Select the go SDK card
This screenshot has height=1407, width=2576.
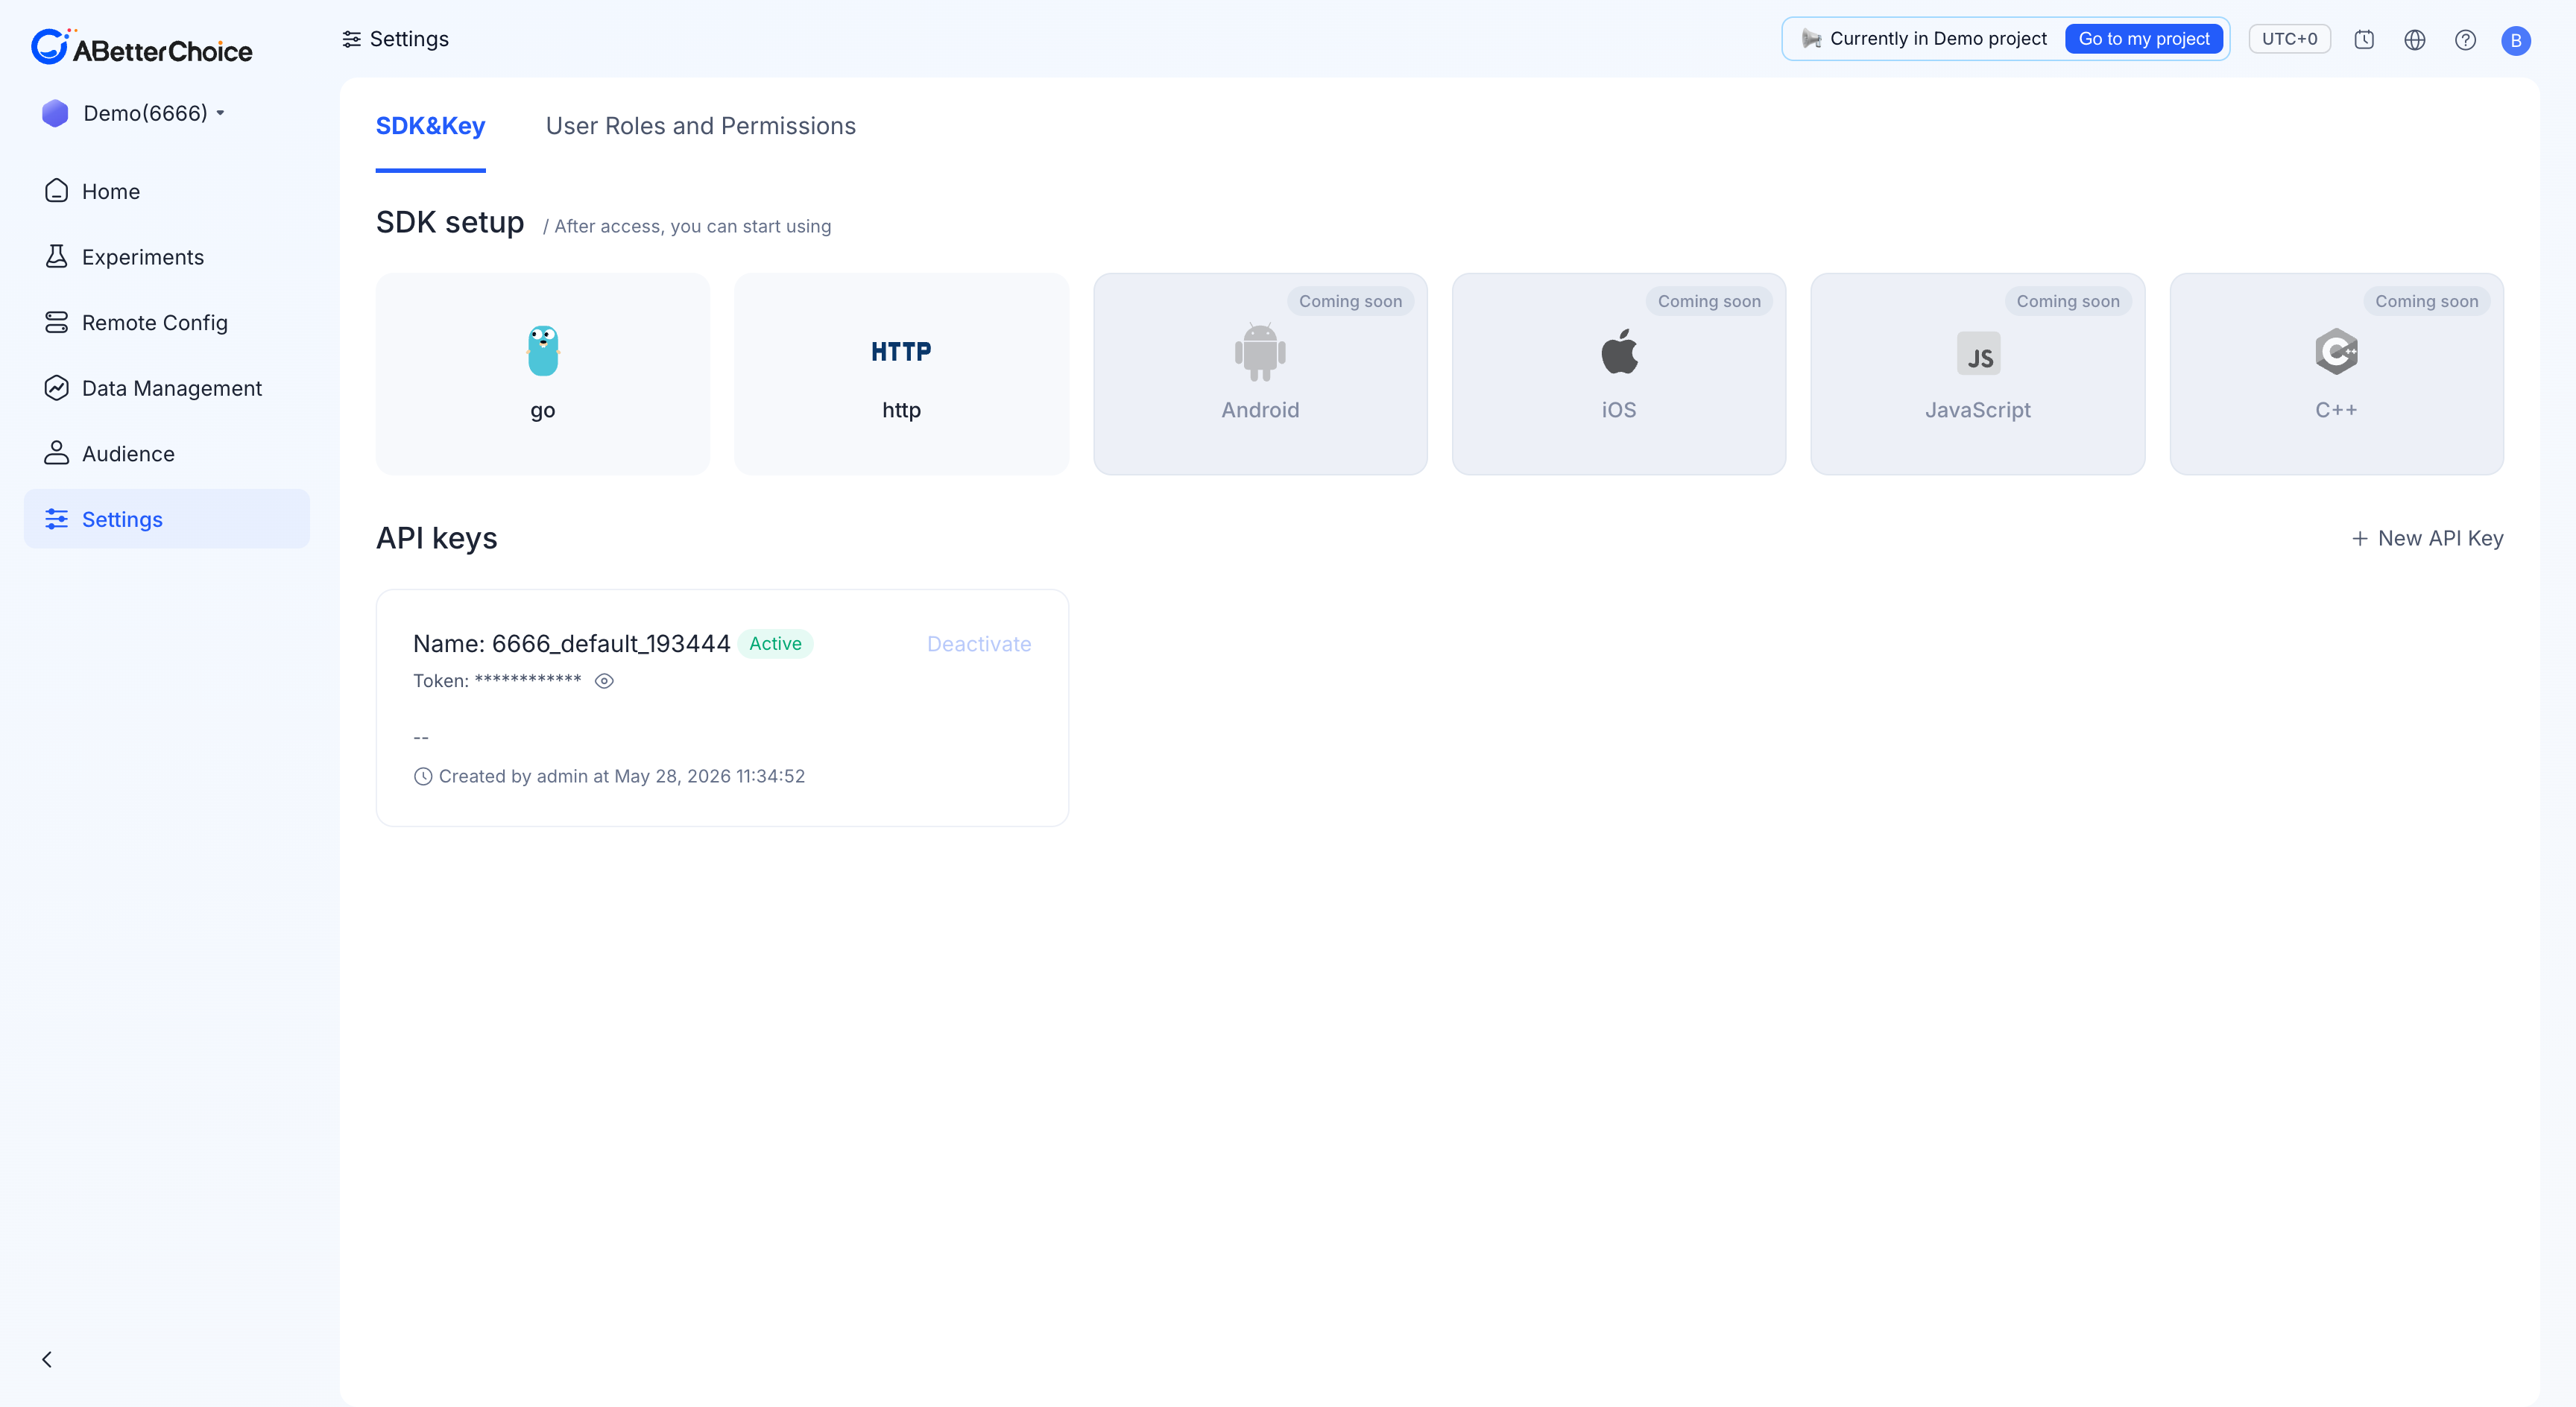point(543,374)
